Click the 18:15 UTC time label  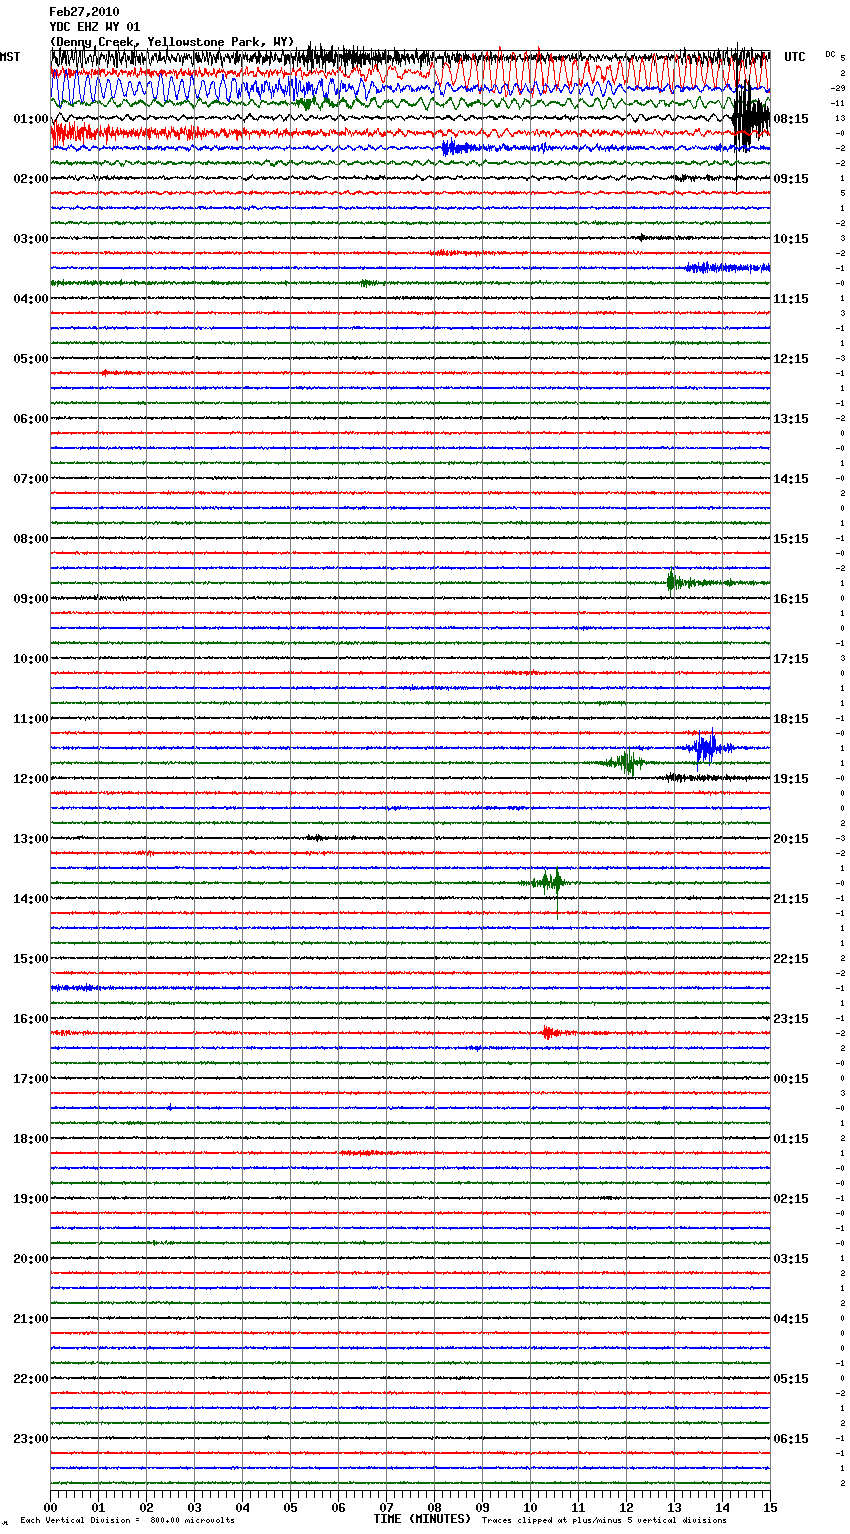(791, 719)
